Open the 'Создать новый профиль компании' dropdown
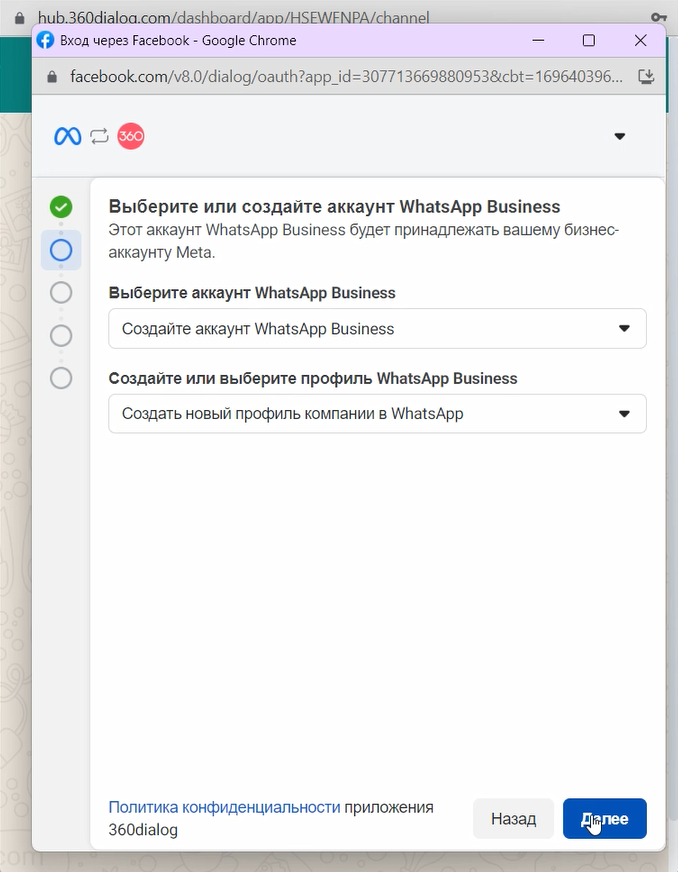Viewport: 678px width, 872px height. pos(377,414)
